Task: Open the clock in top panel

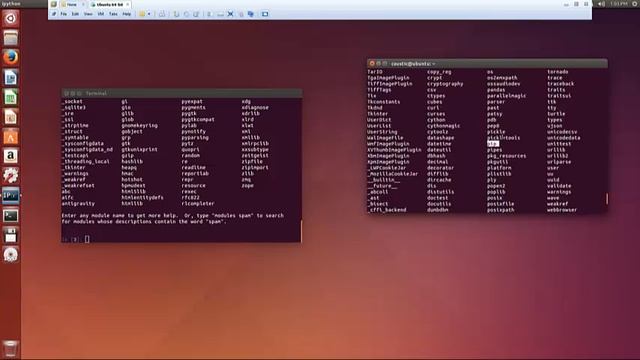Action: pyautogui.click(x=619, y=4)
